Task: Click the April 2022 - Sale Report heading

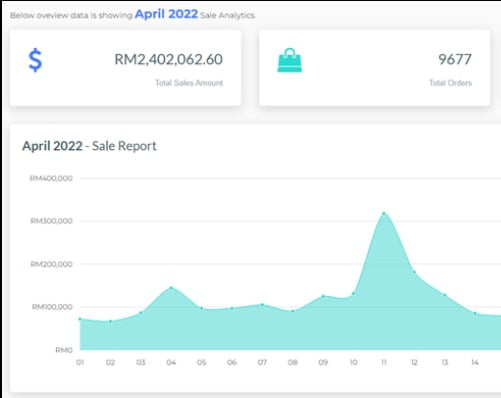Action: point(89,146)
